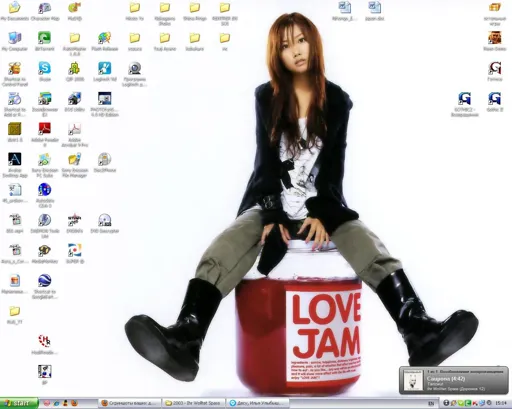Screen dimensions: 512x409
Task: Open the Sony Ericsson PC Suite shortcut
Action: pos(44,159)
